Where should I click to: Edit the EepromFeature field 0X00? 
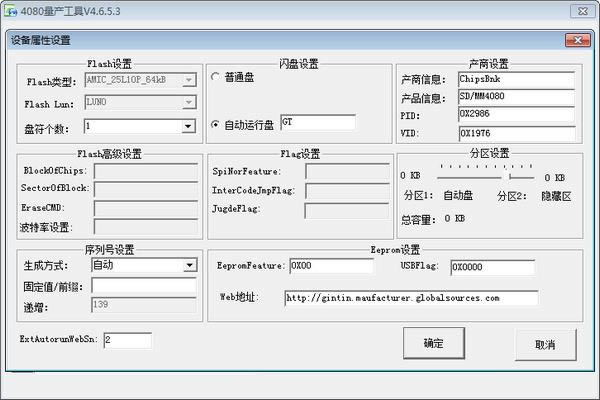[x=332, y=266]
